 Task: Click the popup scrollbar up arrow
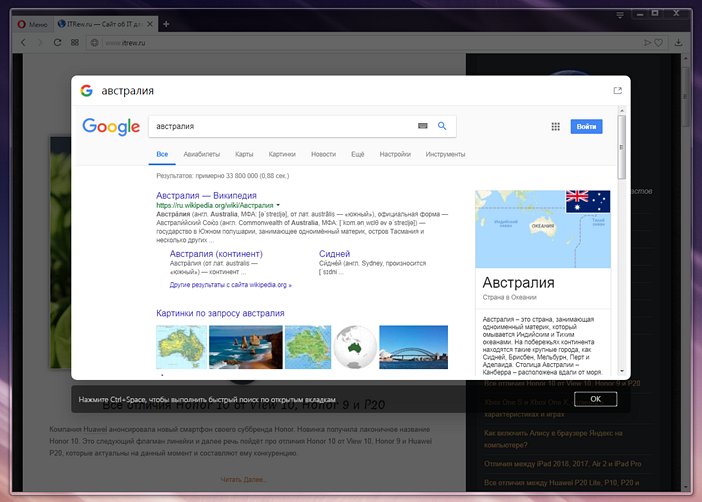[622, 110]
